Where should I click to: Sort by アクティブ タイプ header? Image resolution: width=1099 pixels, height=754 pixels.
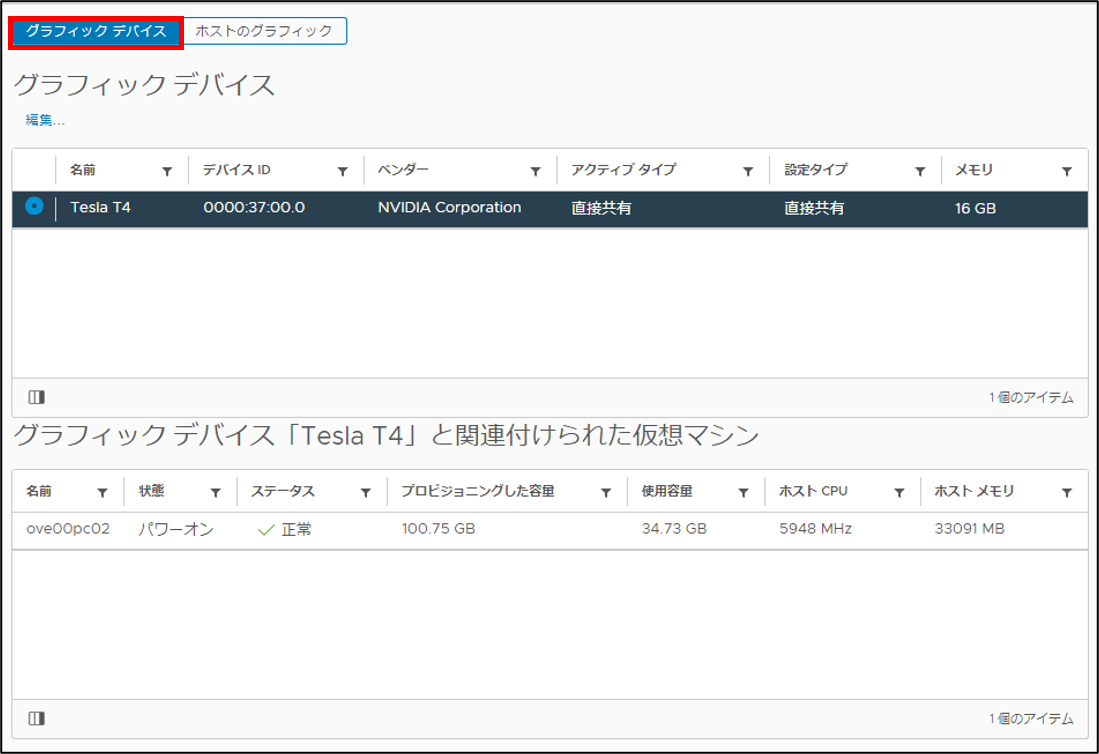(x=624, y=170)
